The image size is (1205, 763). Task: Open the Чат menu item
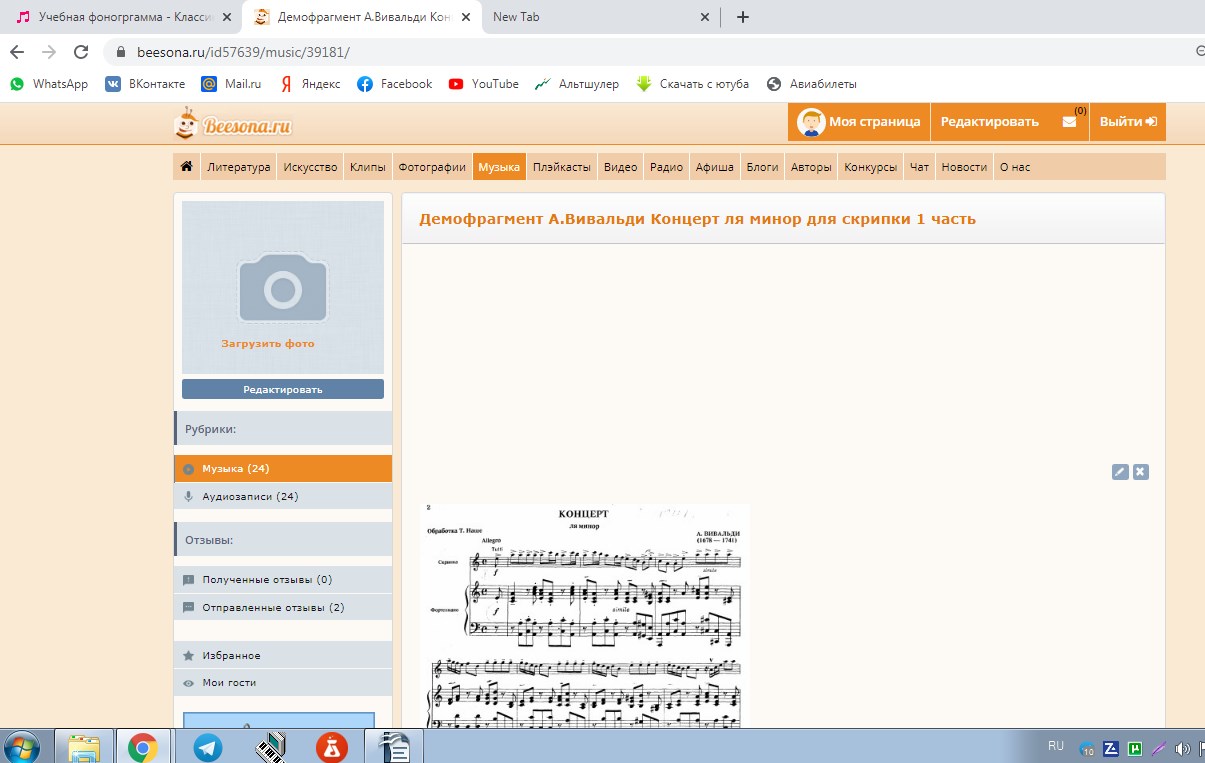coord(919,167)
